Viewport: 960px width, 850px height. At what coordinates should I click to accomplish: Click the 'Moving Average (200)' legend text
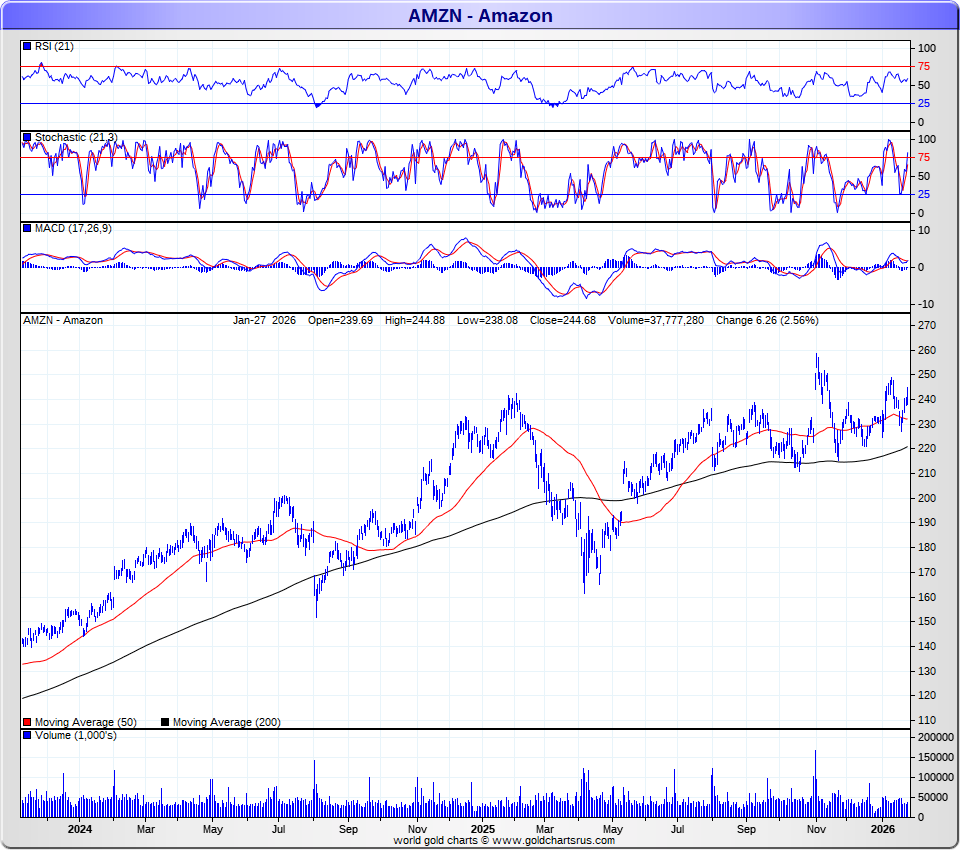(227, 722)
